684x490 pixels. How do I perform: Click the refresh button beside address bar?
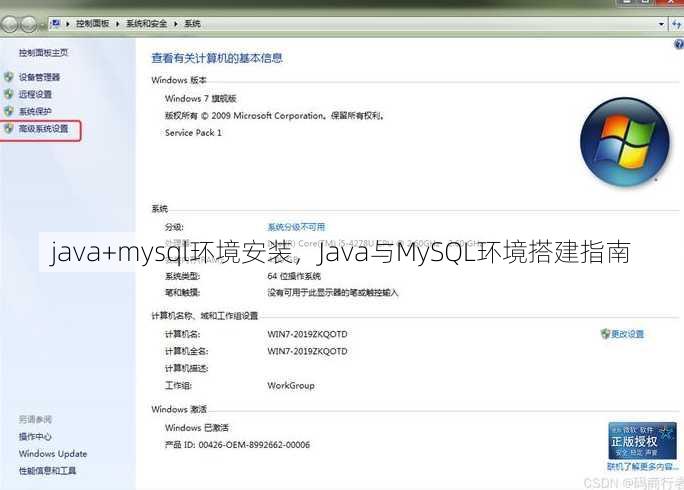[677, 24]
